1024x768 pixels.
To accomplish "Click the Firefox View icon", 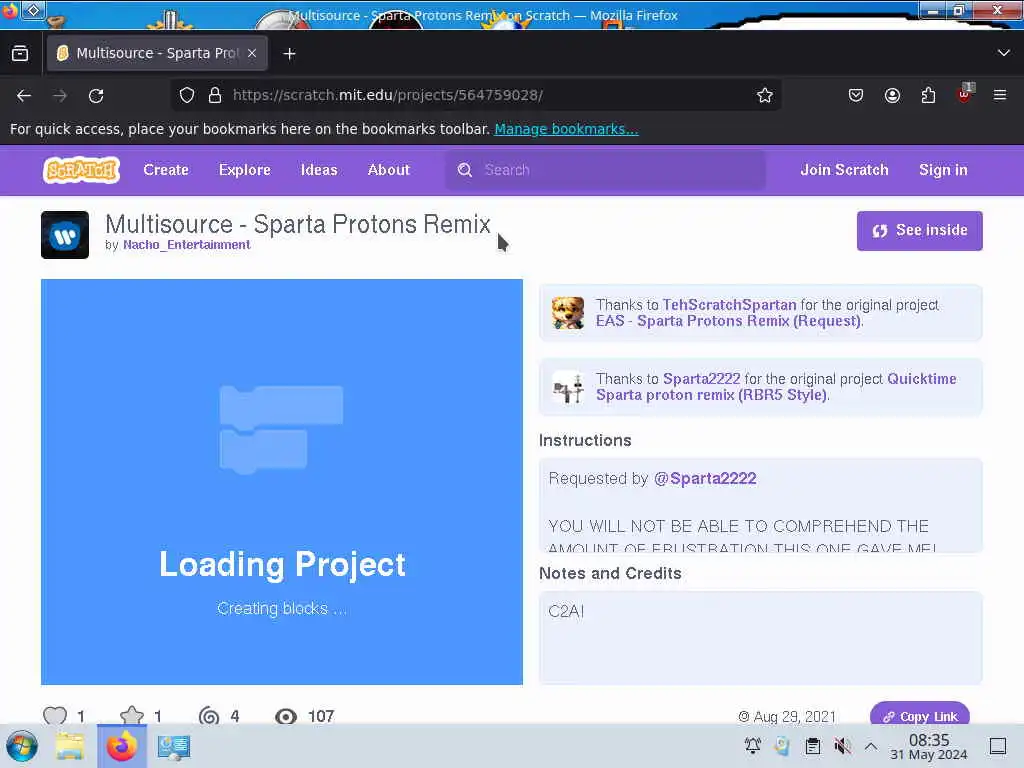I will (20, 54).
